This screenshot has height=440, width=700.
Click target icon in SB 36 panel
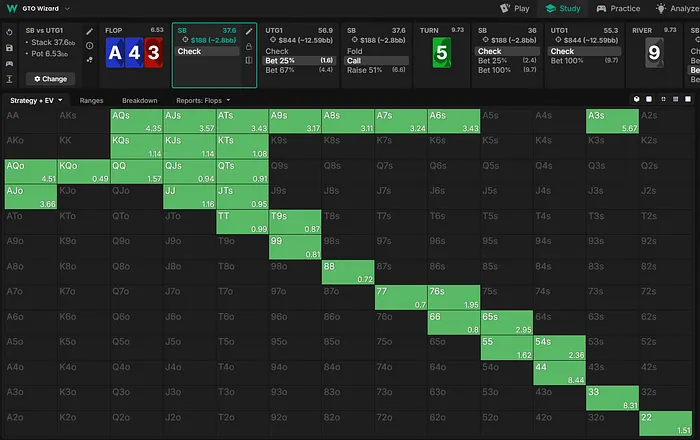coord(486,40)
